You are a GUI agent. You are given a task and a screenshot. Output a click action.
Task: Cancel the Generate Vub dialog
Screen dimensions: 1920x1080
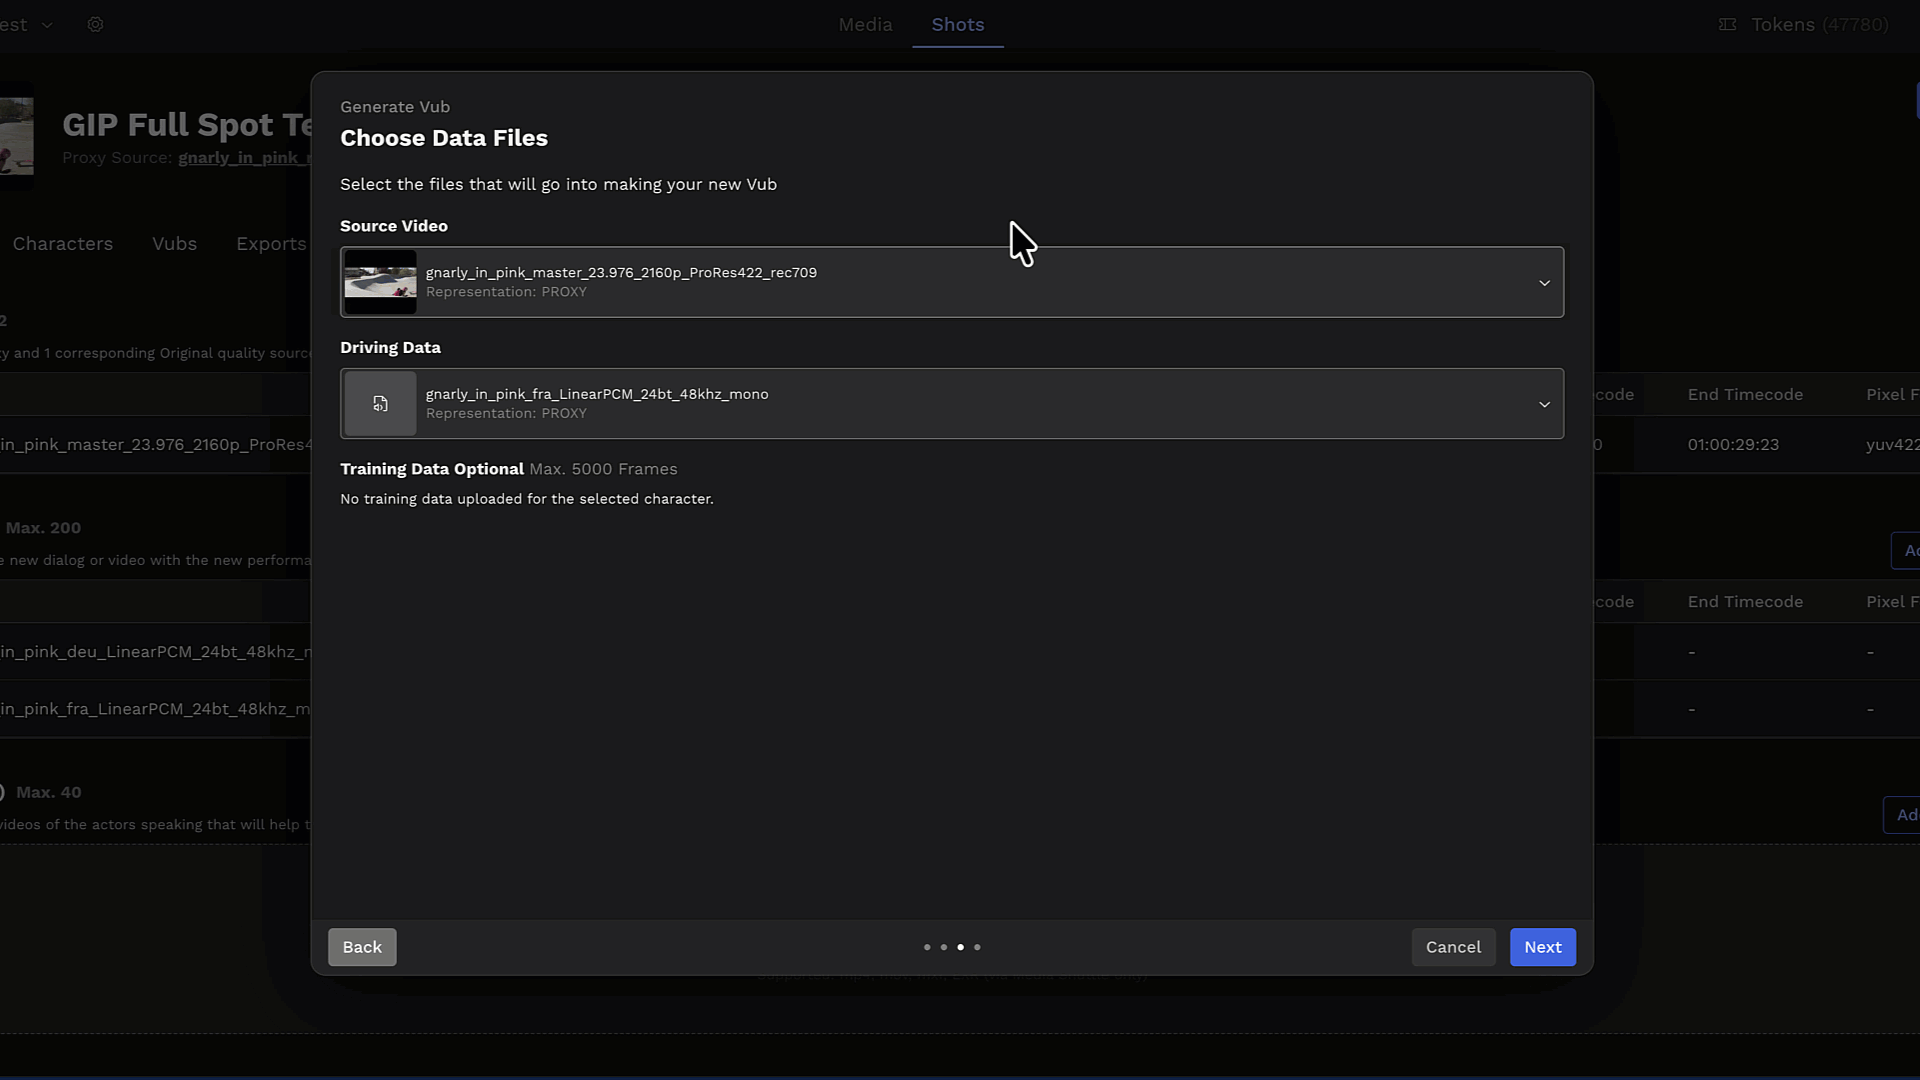(x=1452, y=947)
